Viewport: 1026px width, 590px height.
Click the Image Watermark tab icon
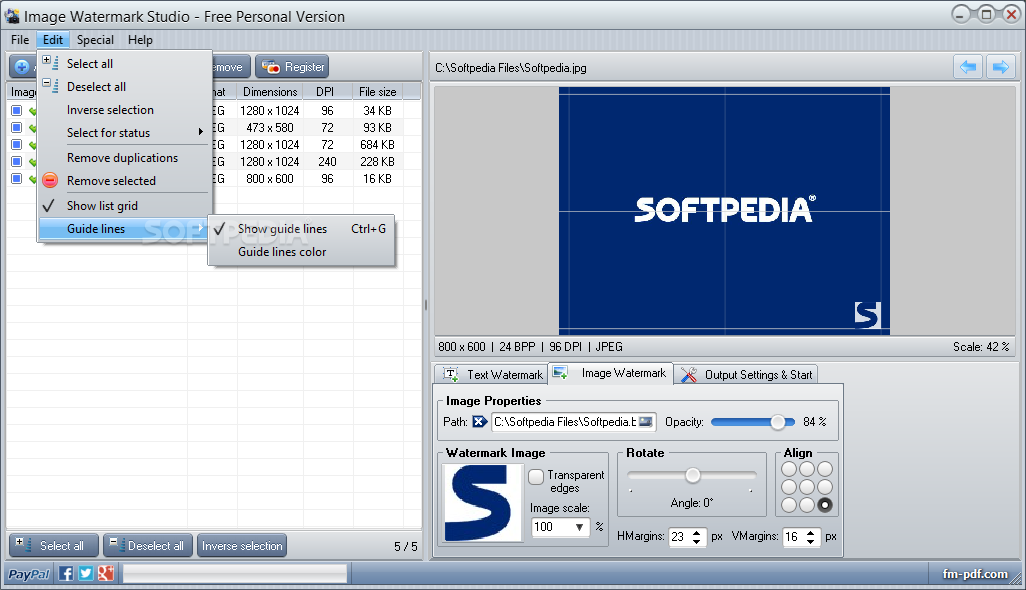[560, 373]
